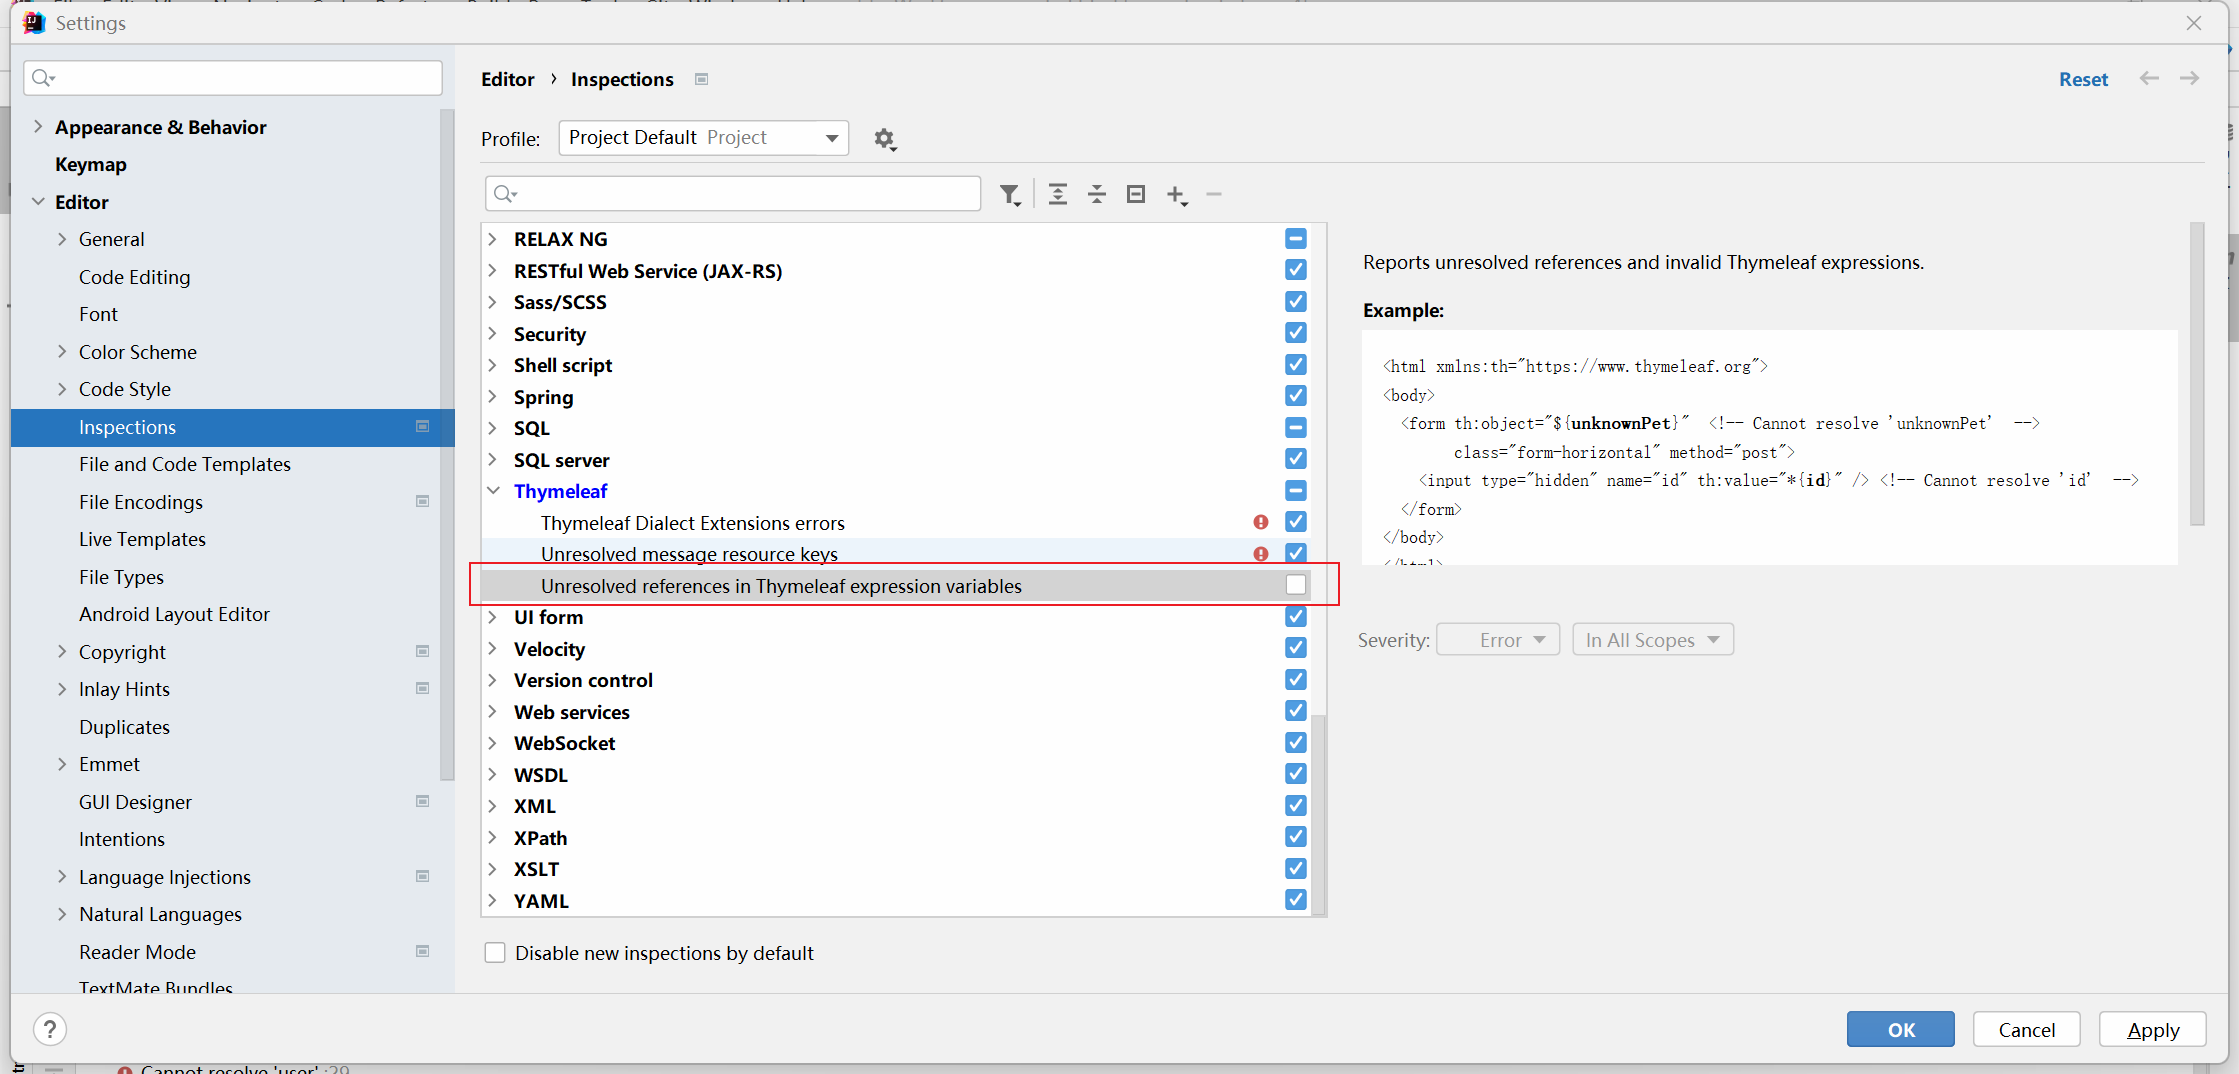Viewport: 2239px width, 1074px height.
Task: Toggle the YAML inspections checkbox
Action: pyautogui.click(x=1296, y=900)
